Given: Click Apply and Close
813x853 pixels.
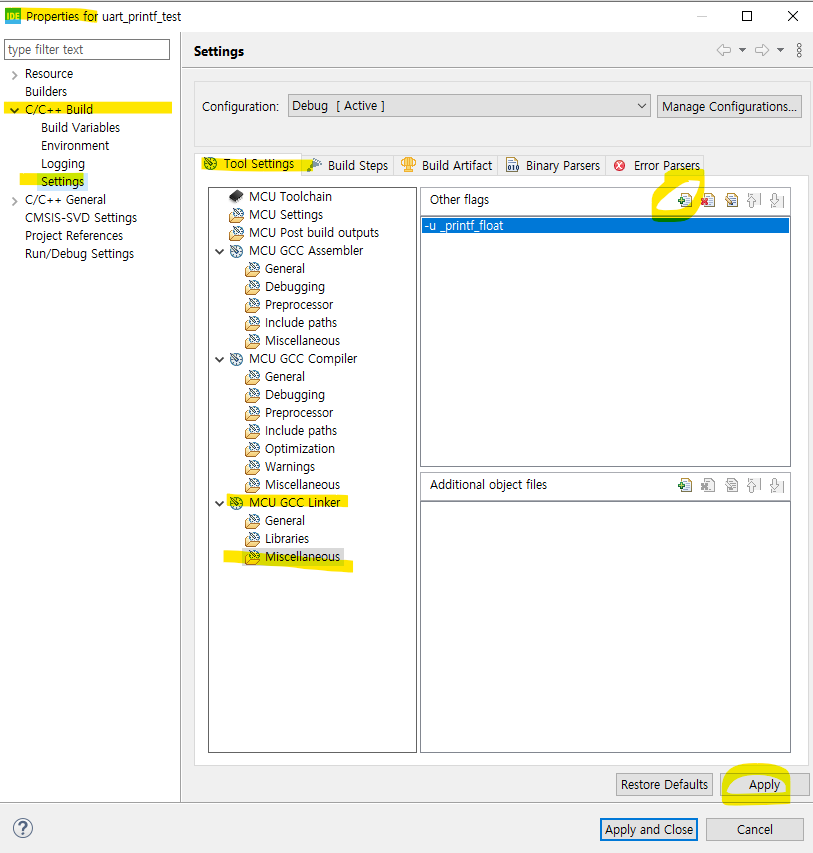Looking at the screenshot, I should [649, 829].
